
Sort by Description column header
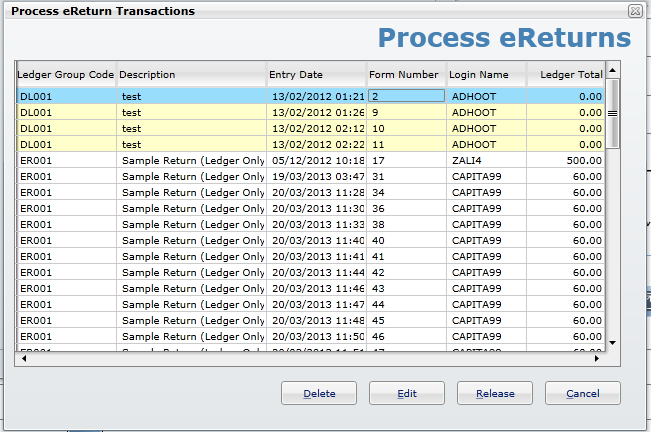tap(191, 75)
